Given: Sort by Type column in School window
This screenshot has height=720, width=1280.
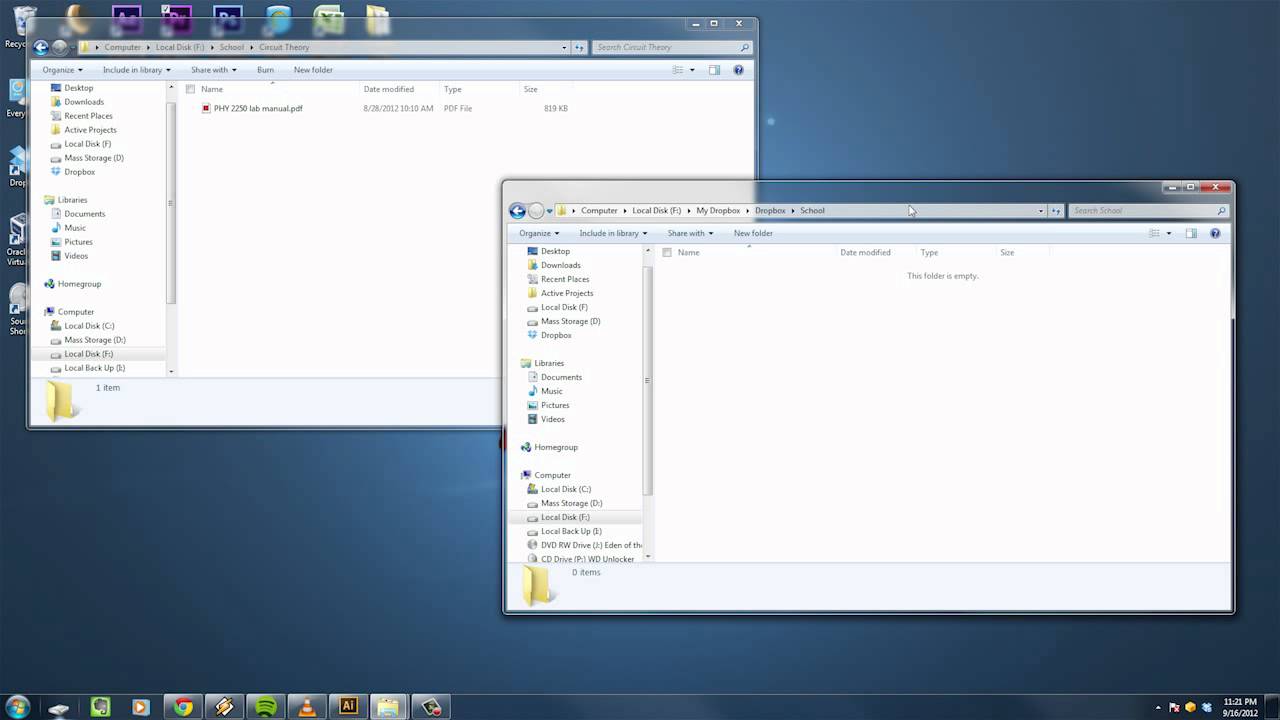Looking at the screenshot, I should pyautogui.click(x=929, y=252).
